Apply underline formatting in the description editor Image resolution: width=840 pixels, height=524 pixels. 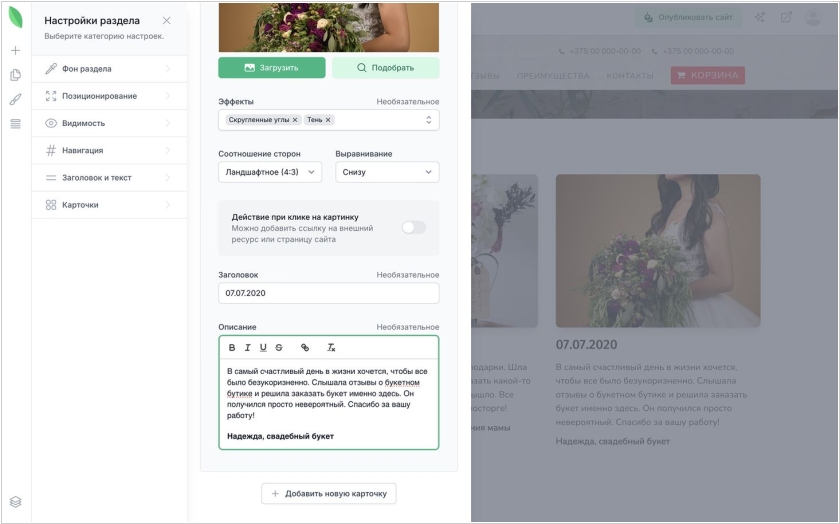(x=264, y=348)
